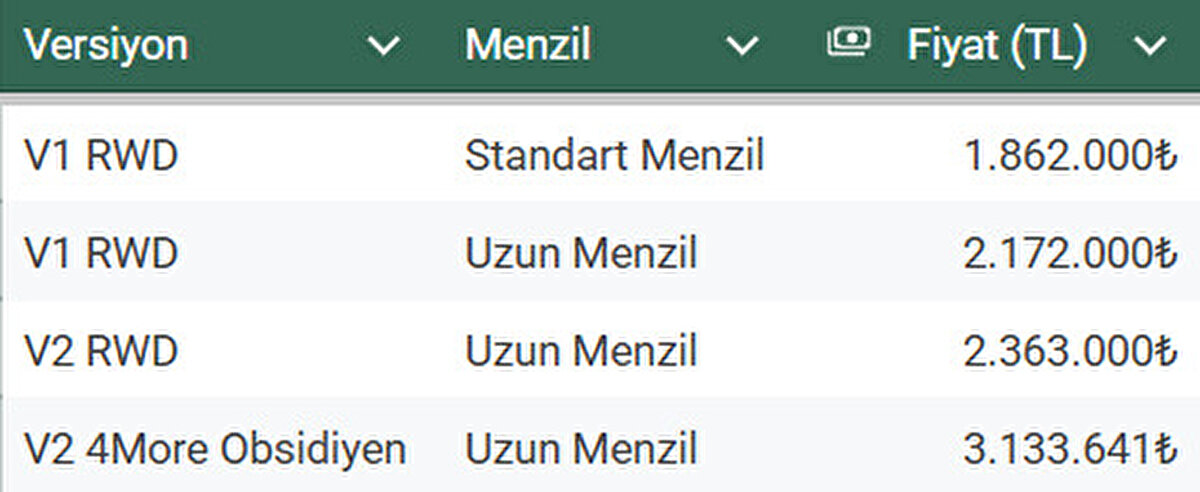The image size is (1200, 492).
Task: Click the banknote icon beside Fiyat
Action: coord(849,43)
